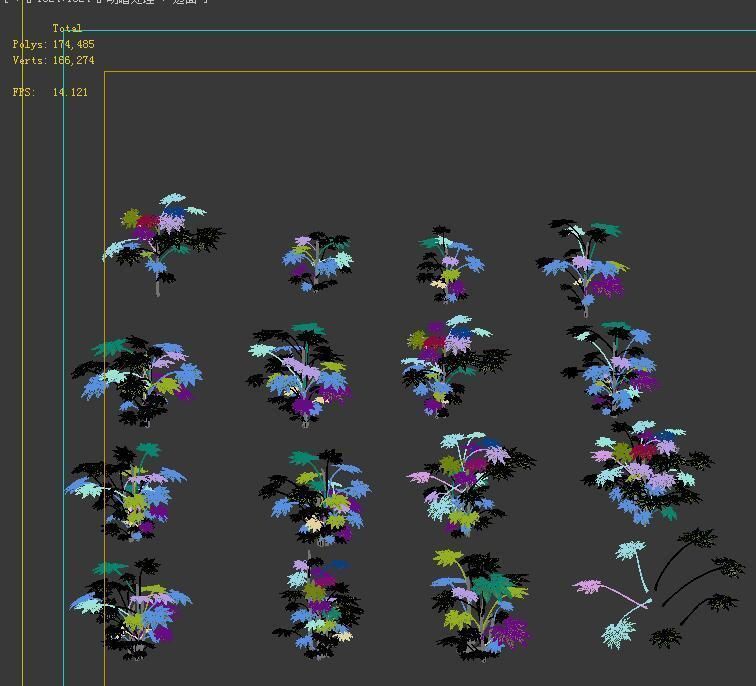756x686 pixels.
Task: Select the plant in row three, column two
Action: pos(315,497)
